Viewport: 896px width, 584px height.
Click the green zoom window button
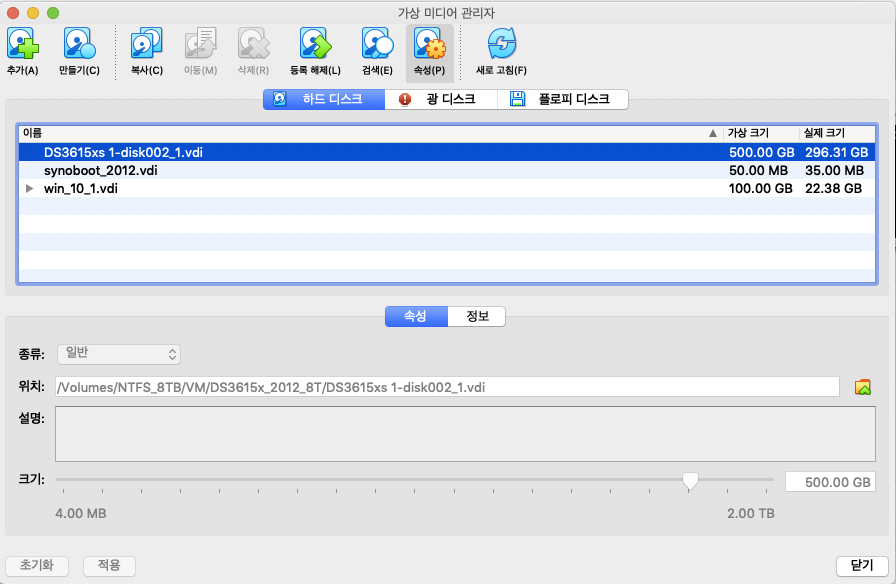pyautogui.click(x=53, y=13)
